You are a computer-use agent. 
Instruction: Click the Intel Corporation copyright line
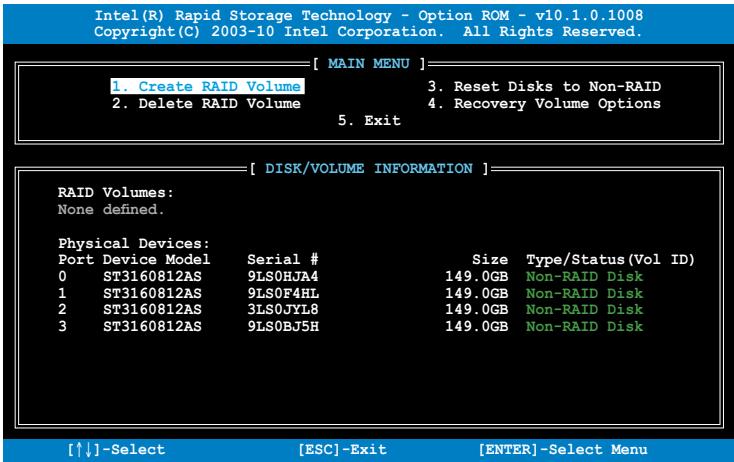pos(367,32)
